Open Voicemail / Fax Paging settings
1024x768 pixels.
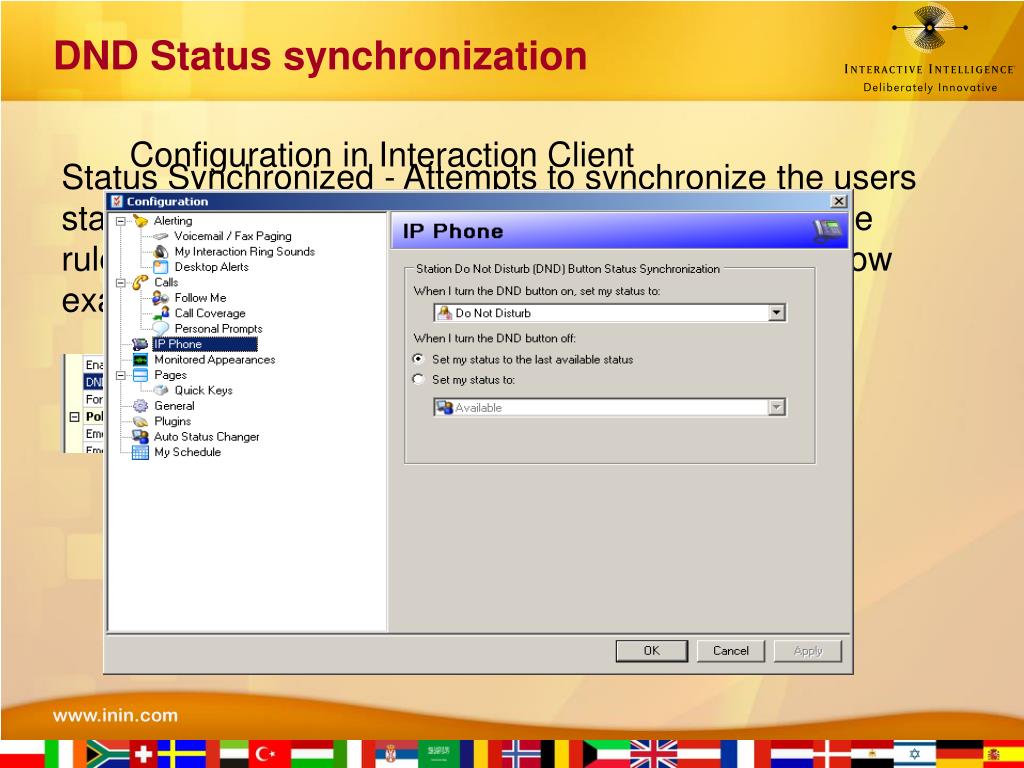coord(233,236)
